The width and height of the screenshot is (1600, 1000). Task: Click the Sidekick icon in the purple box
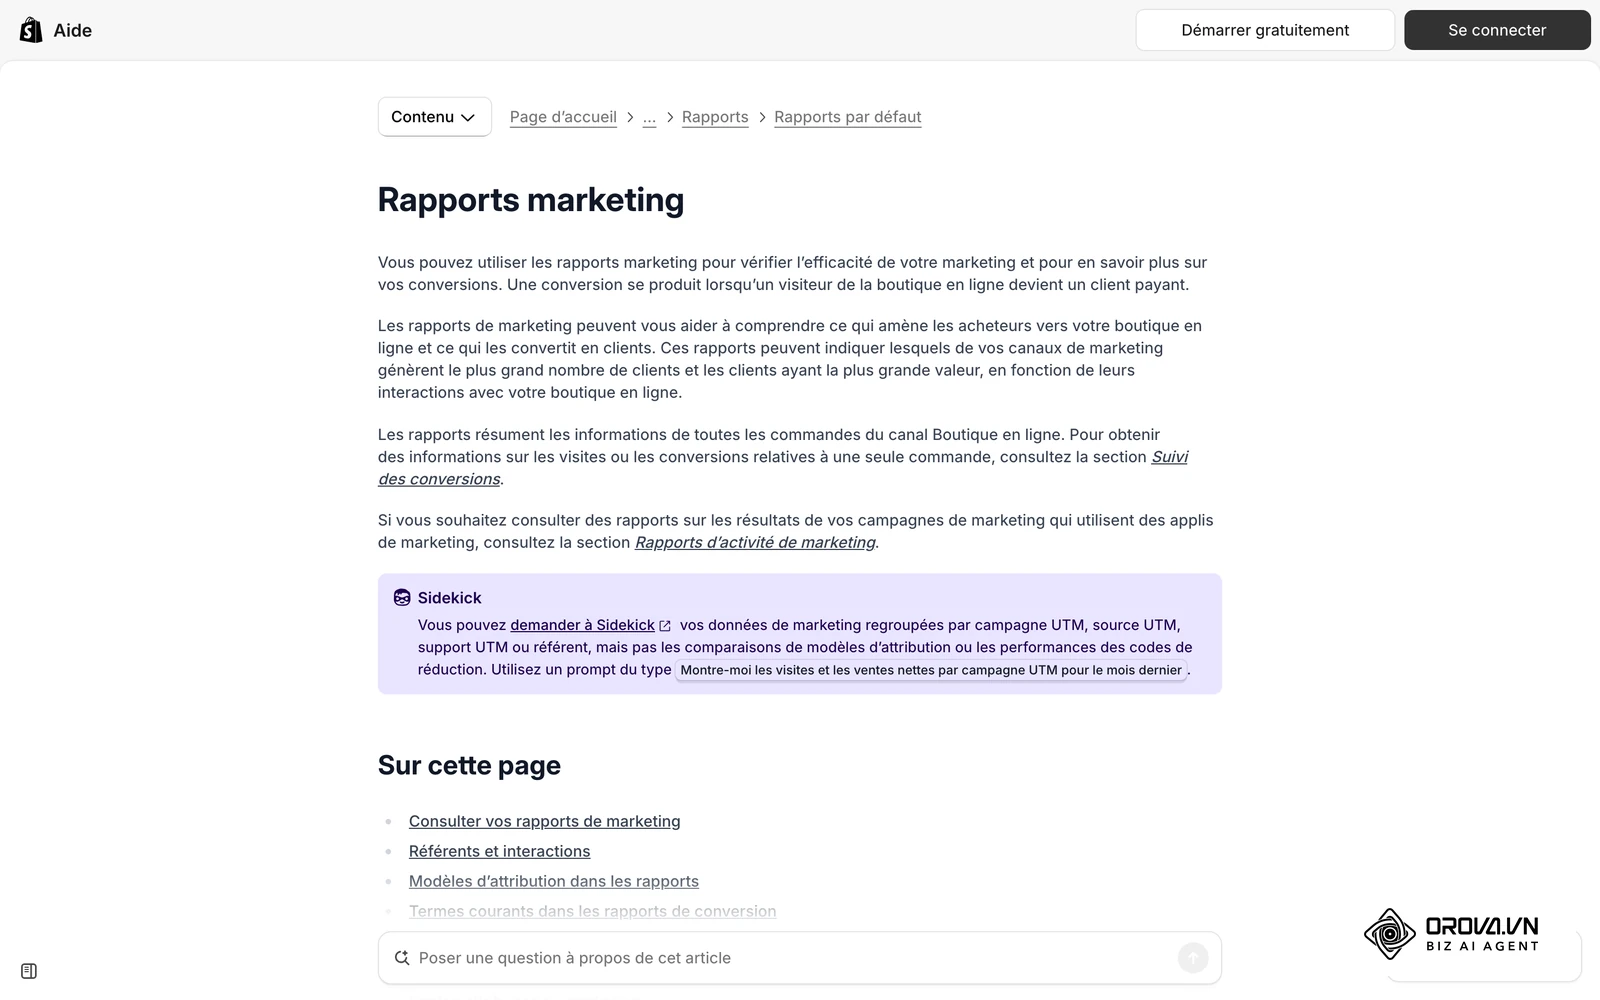point(402,597)
